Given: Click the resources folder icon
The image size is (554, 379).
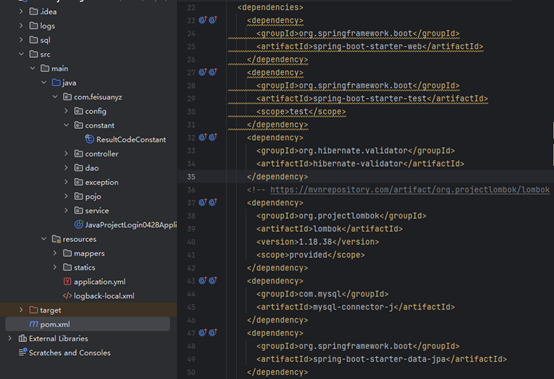Looking at the screenshot, I should (56, 239).
